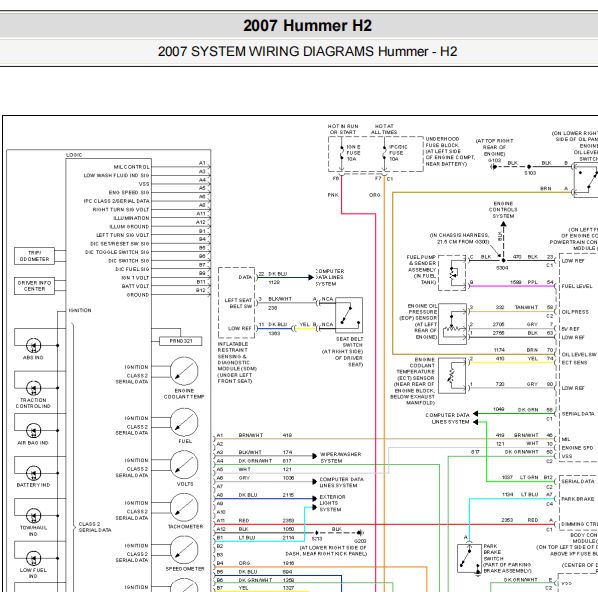Viewport: 598px width, 592px height.
Task: Click the "S304" splice label
Action: pyautogui.click(x=502, y=268)
